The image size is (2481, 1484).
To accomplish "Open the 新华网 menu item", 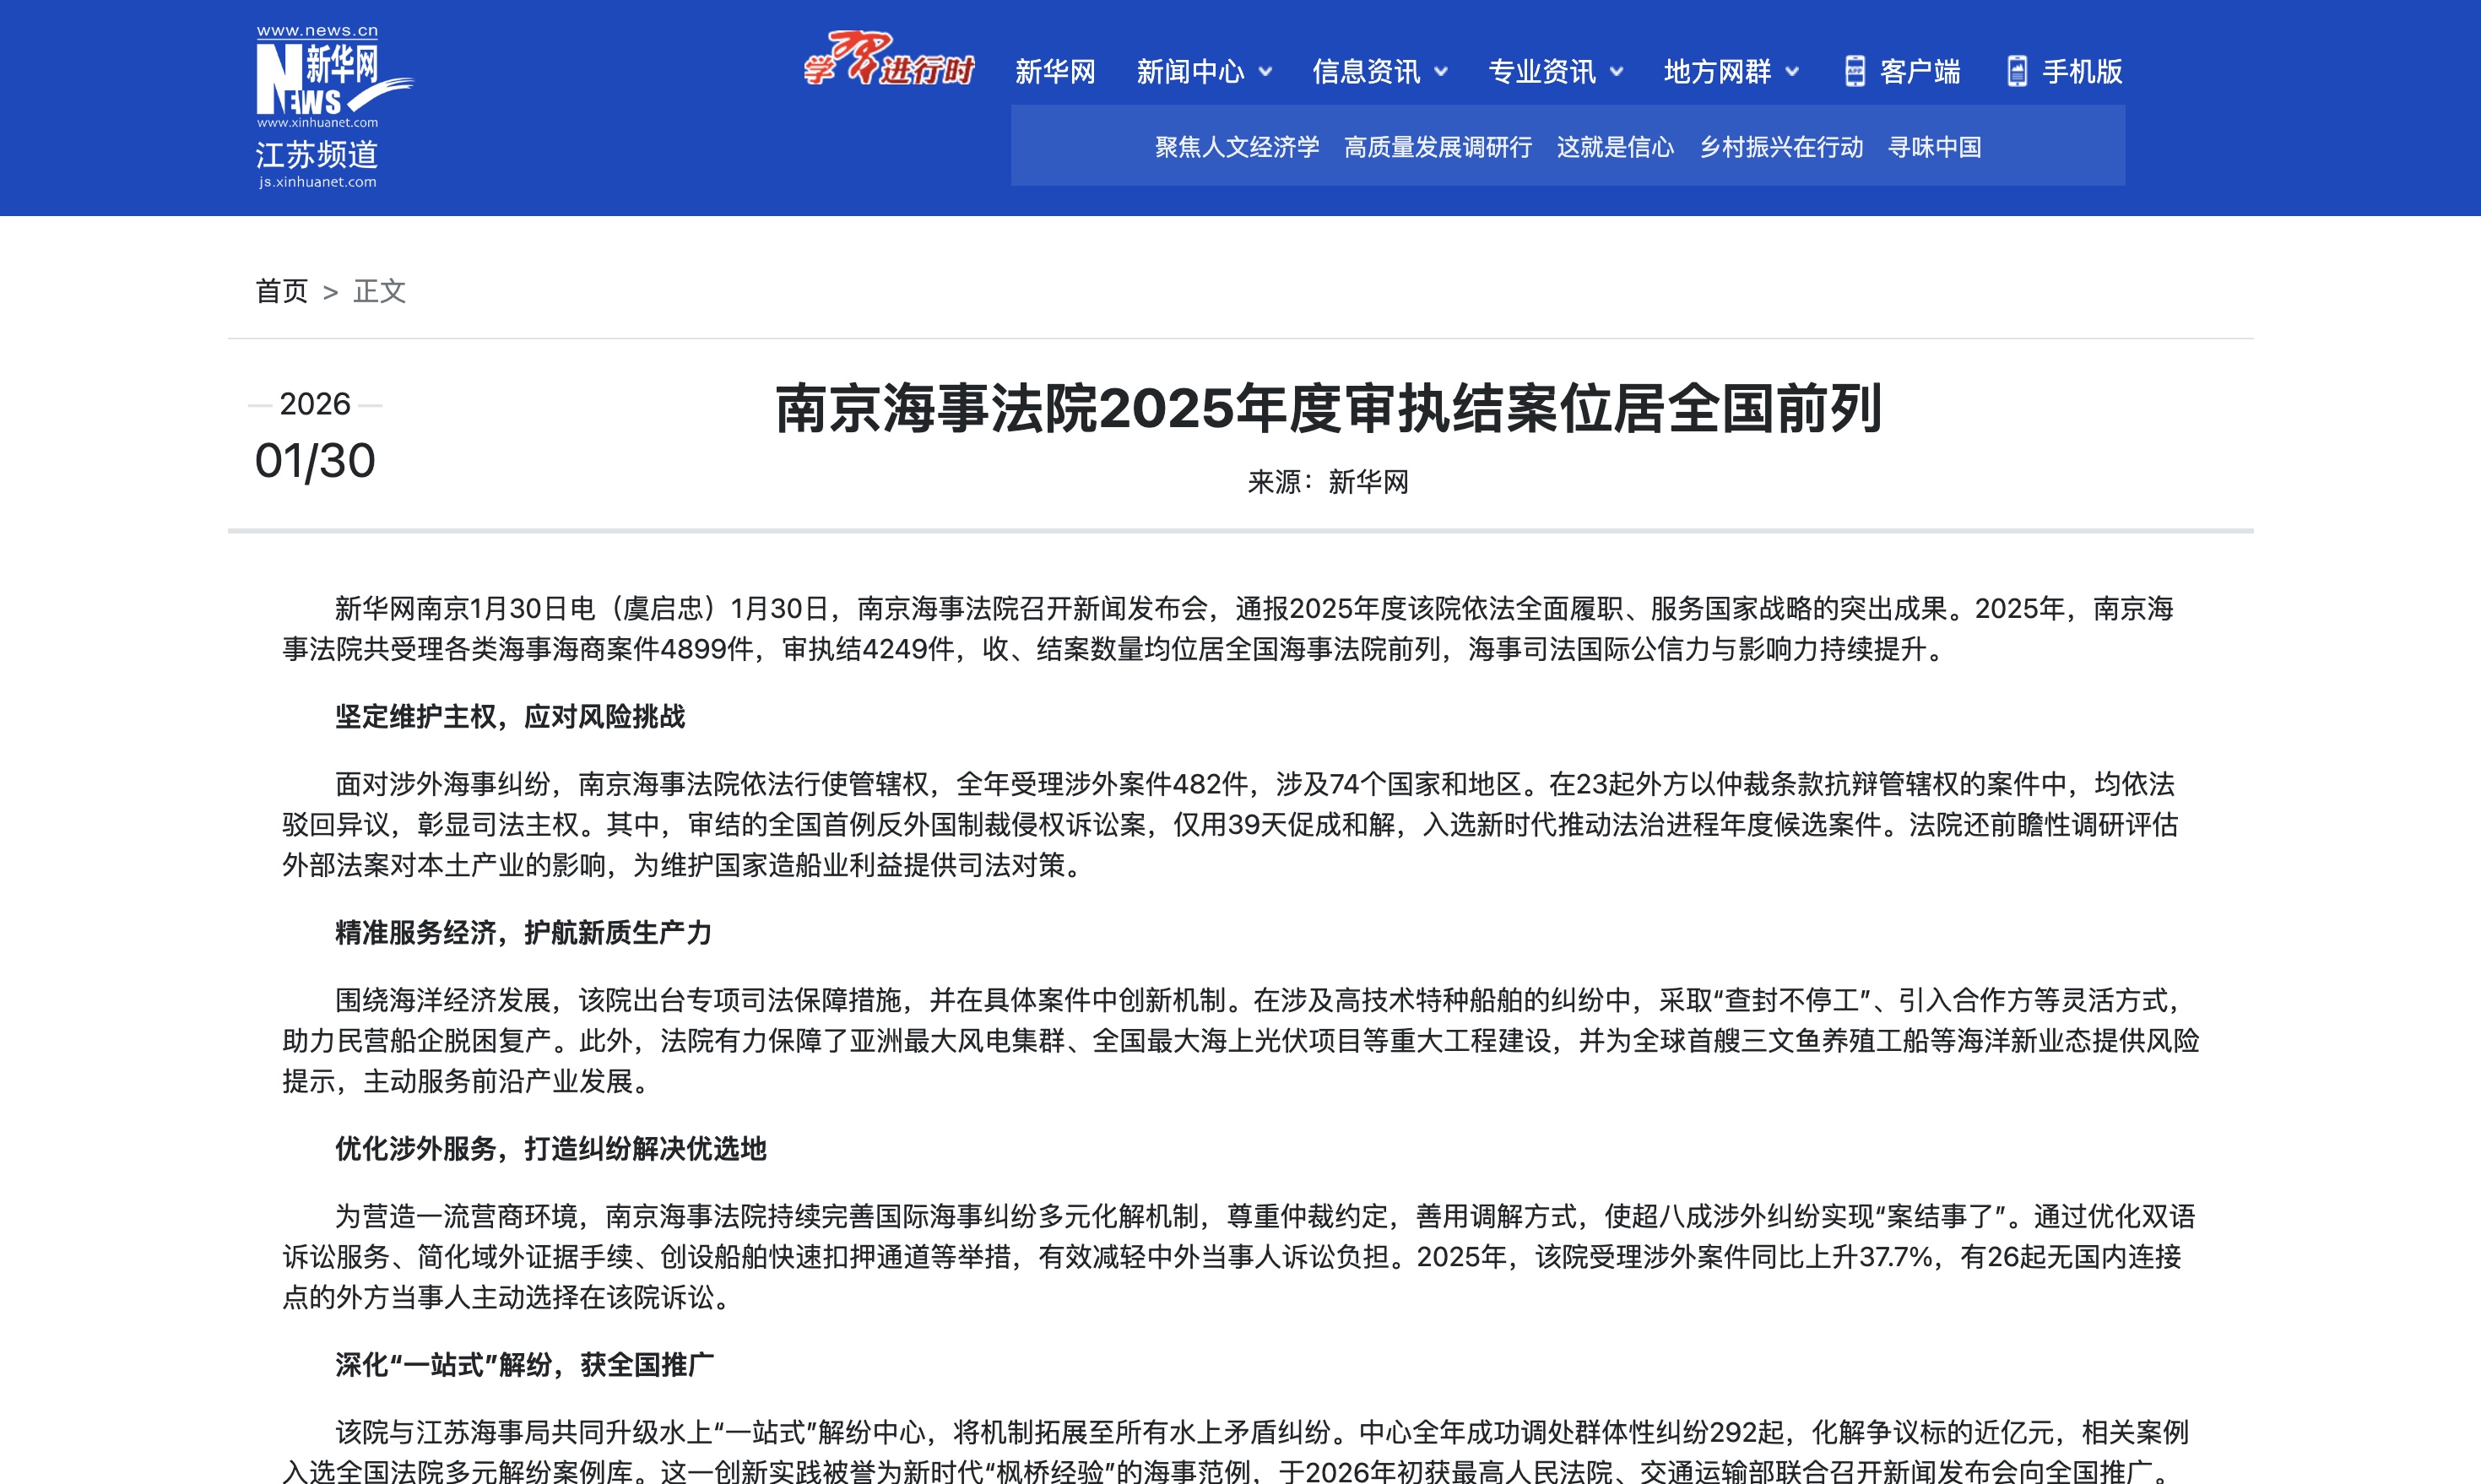I will (1055, 72).
